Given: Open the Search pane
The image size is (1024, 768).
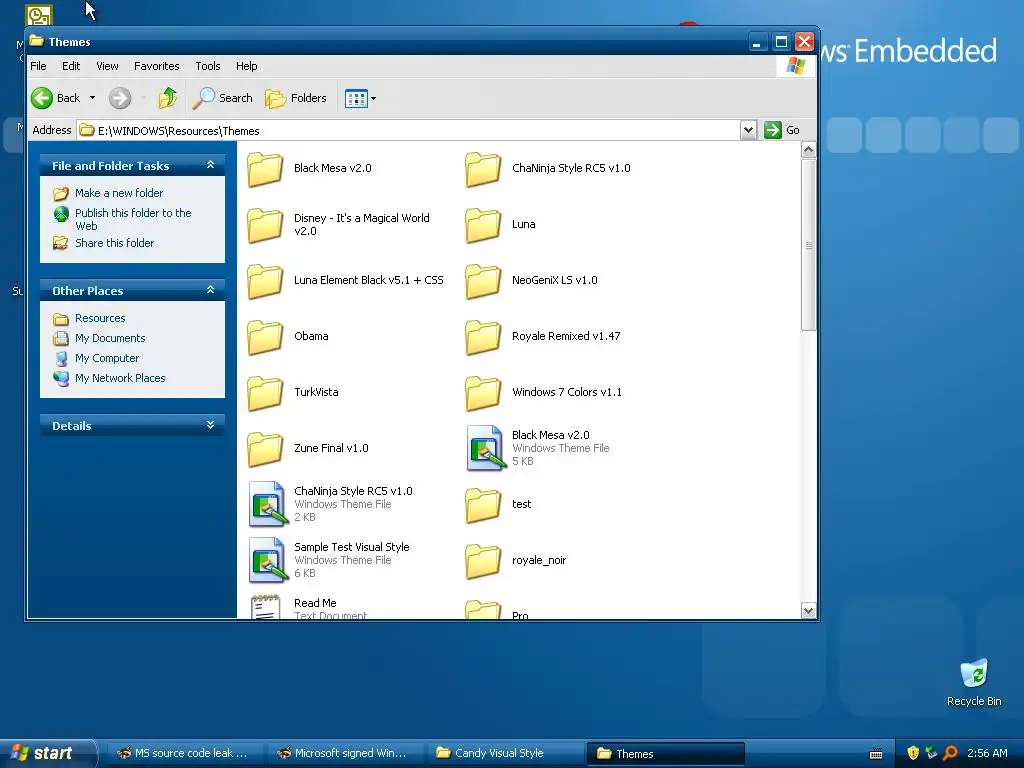Looking at the screenshot, I should tap(223, 98).
